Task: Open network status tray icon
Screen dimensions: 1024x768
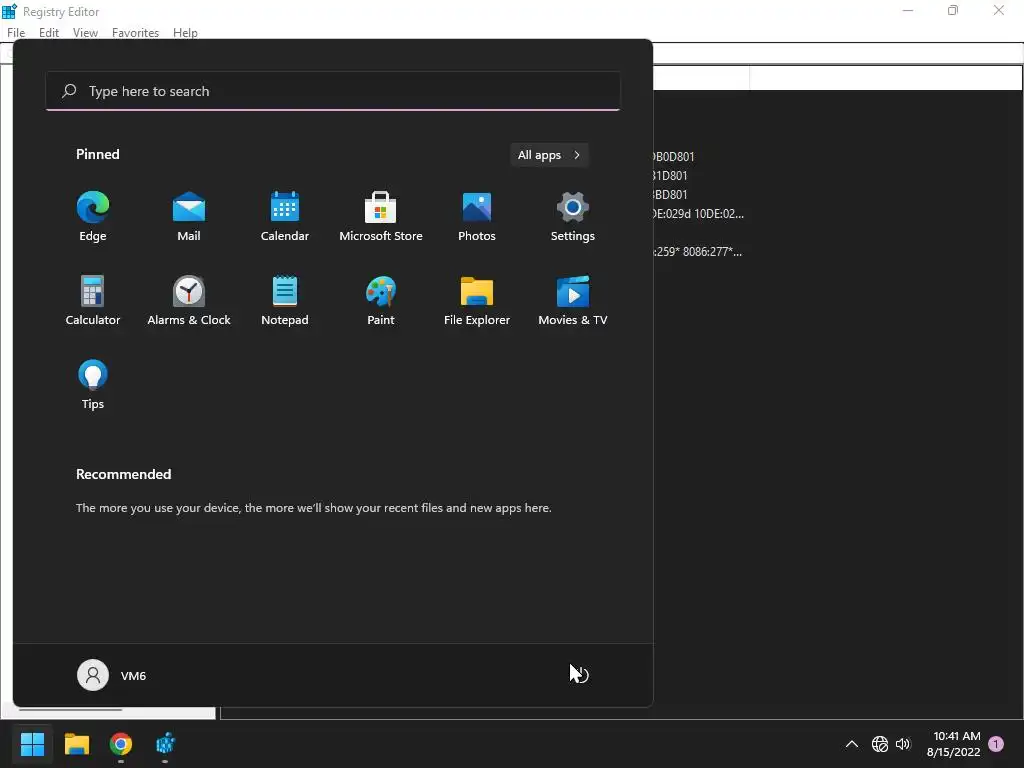Action: click(880, 744)
